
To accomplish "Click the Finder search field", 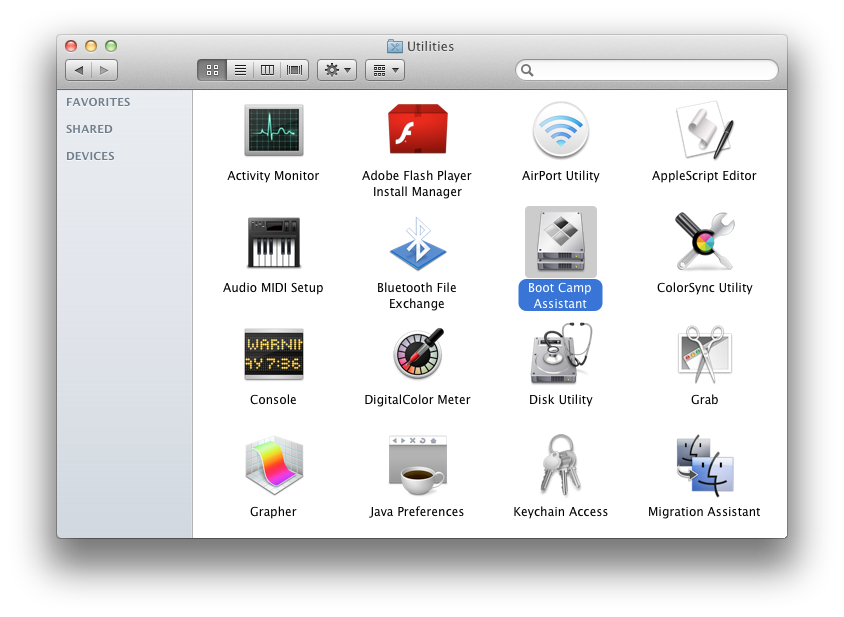I will [x=650, y=70].
